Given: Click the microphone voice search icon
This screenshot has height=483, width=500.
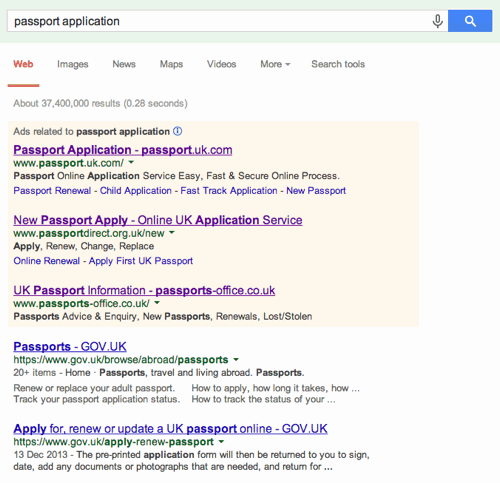Looking at the screenshot, I should click(437, 21).
